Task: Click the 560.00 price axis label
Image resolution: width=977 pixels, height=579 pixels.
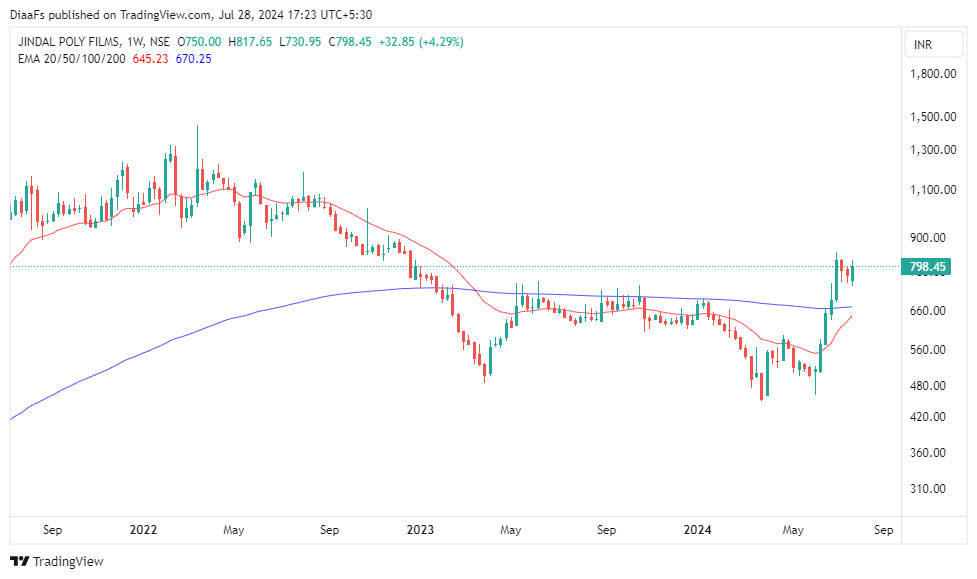Action: [x=928, y=350]
